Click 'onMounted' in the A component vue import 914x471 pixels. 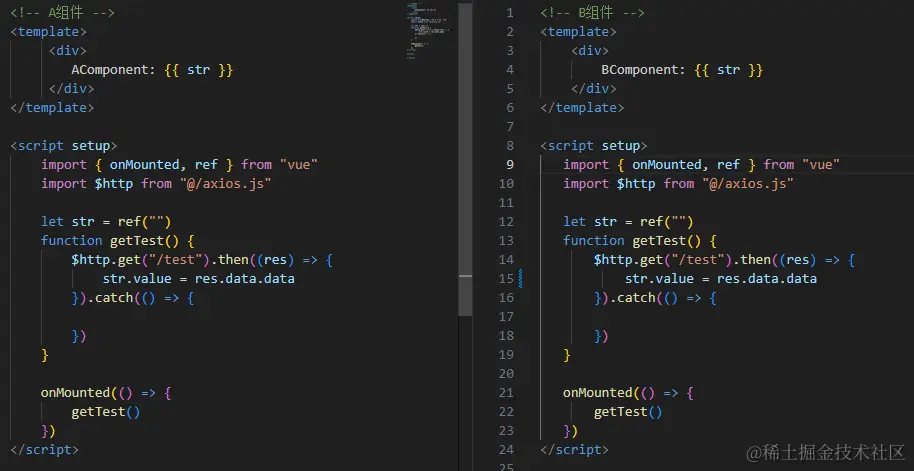pos(147,164)
